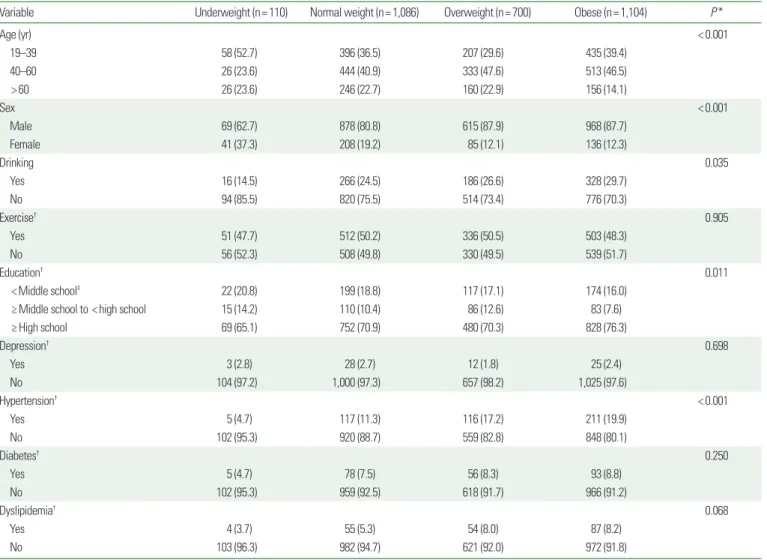Select female underweight value '41 (37.3)'
Image resolution: width=767 pixels, height=560 pixels.
point(239,144)
